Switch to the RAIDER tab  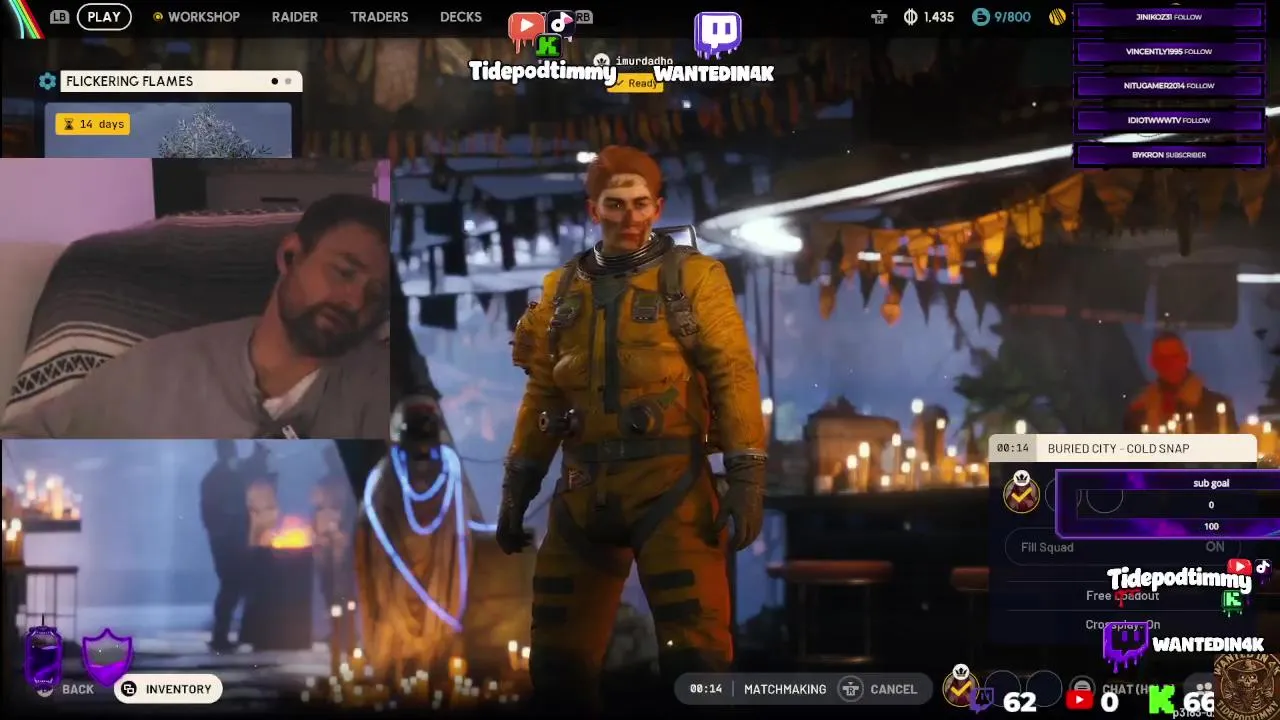295,17
